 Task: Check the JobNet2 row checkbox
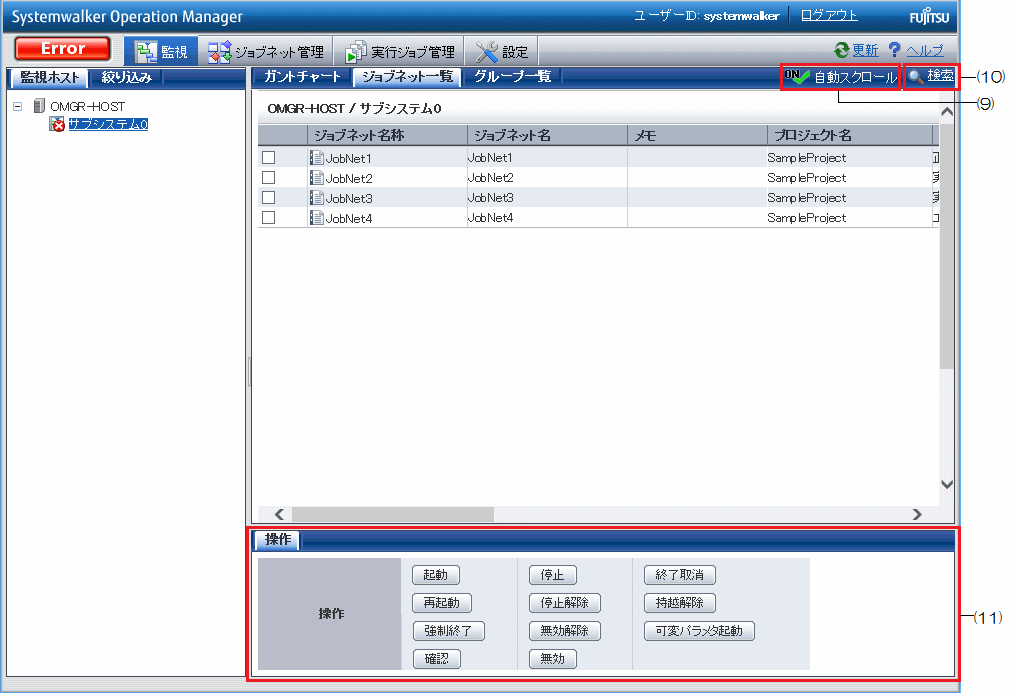(x=269, y=178)
